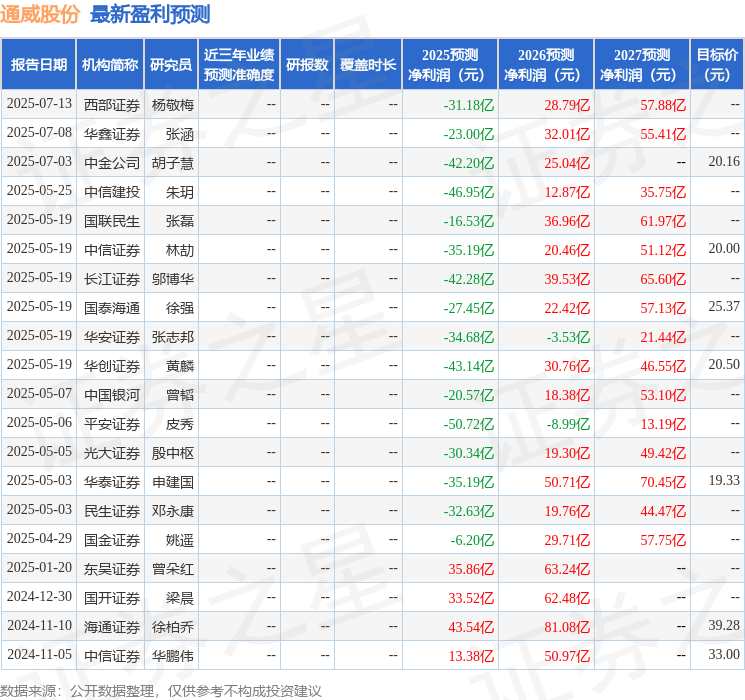The width and height of the screenshot is (745, 700).
Task: Select the 覆盖时长 column header
Action: click(368, 65)
